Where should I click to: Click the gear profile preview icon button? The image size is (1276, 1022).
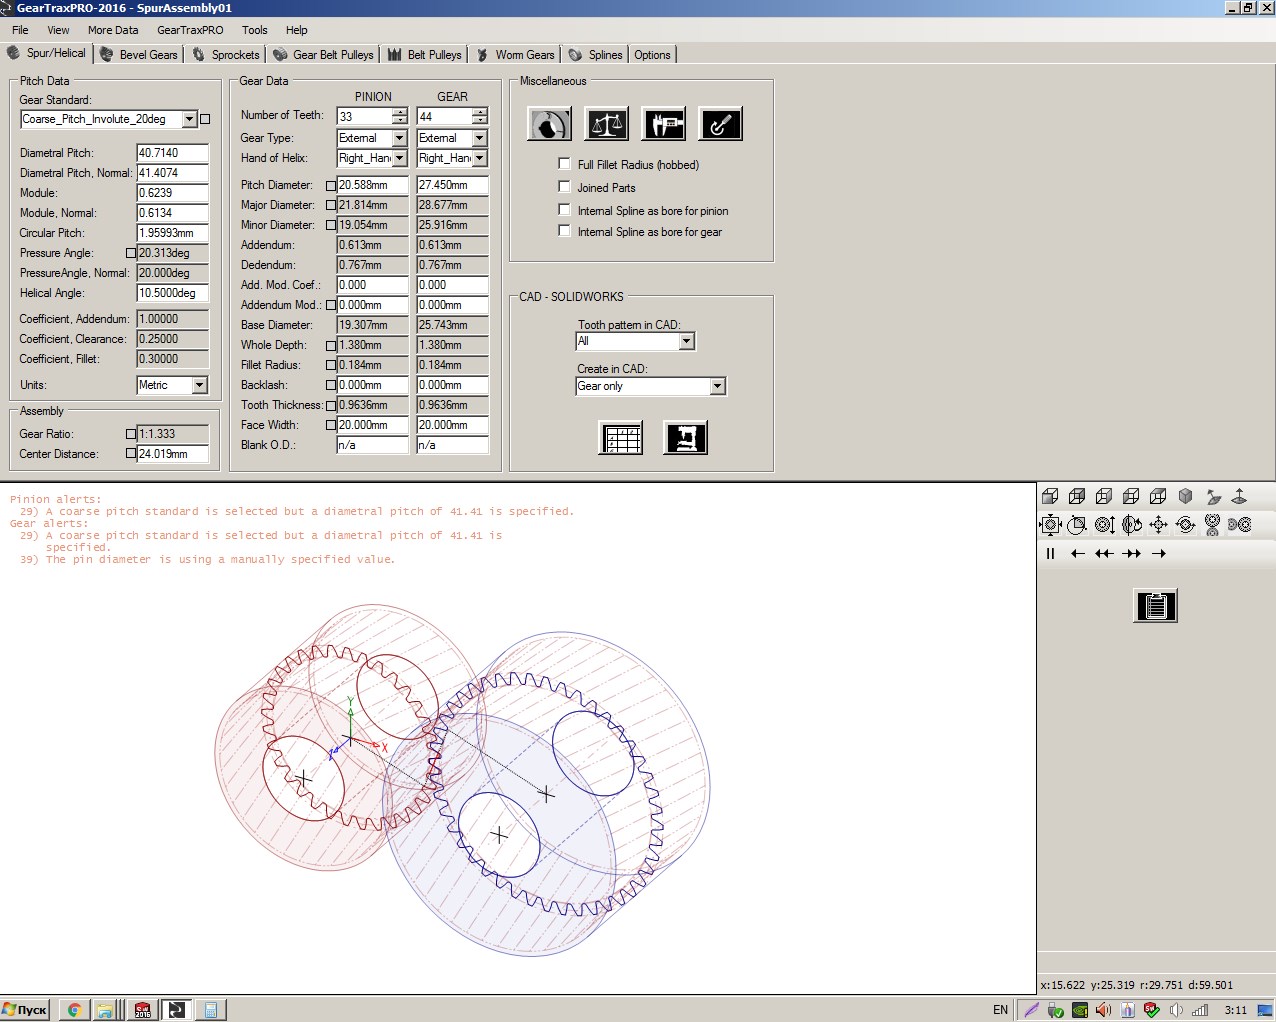[x=549, y=124]
